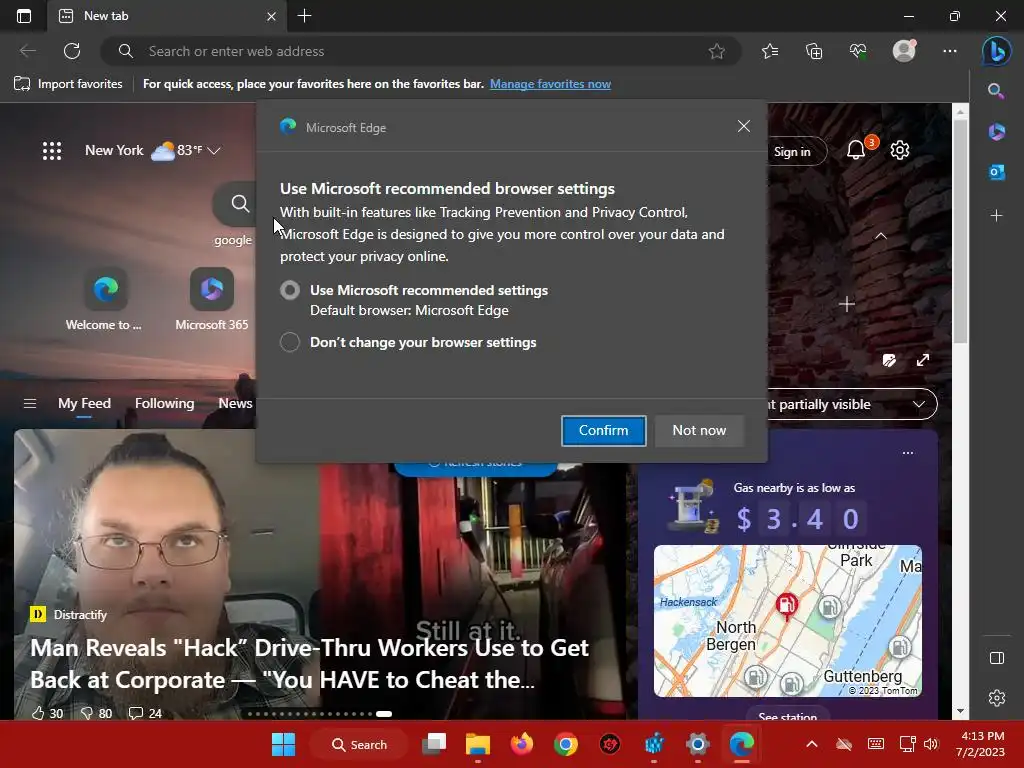The width and height of the screenshot is (1024, 768).
Task: Select Don't change your browser settings radio
Action: tap(290, 342)
